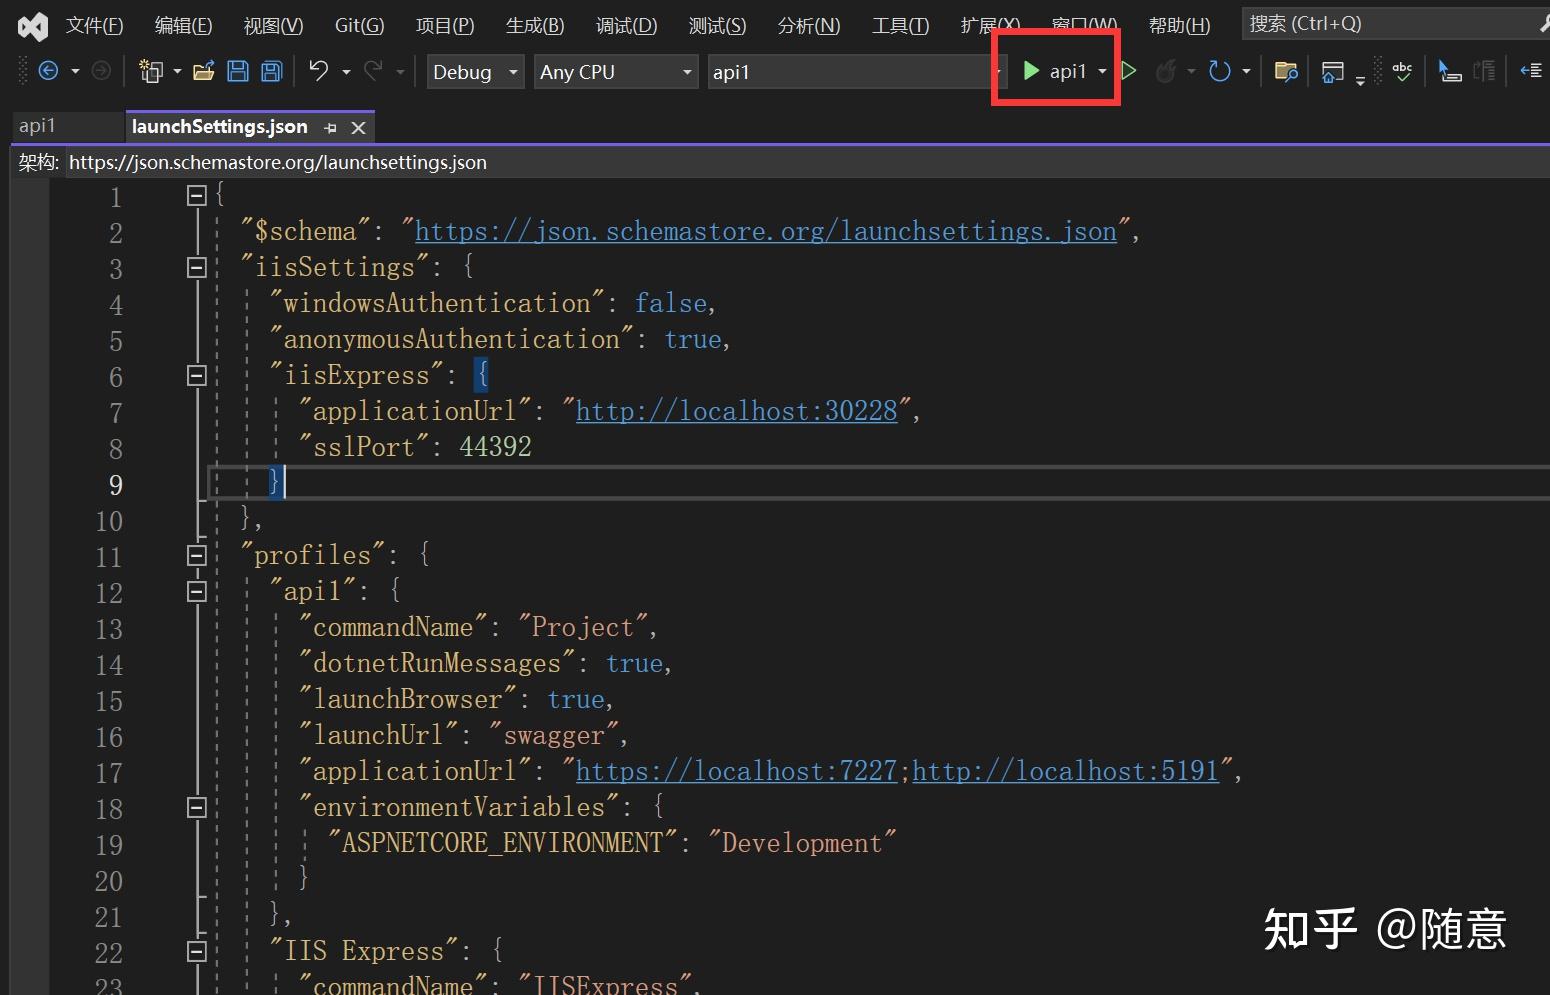Open the Debug configuration dropdown
Viewport: 1550px width, 995px height.
coord(475,72)
